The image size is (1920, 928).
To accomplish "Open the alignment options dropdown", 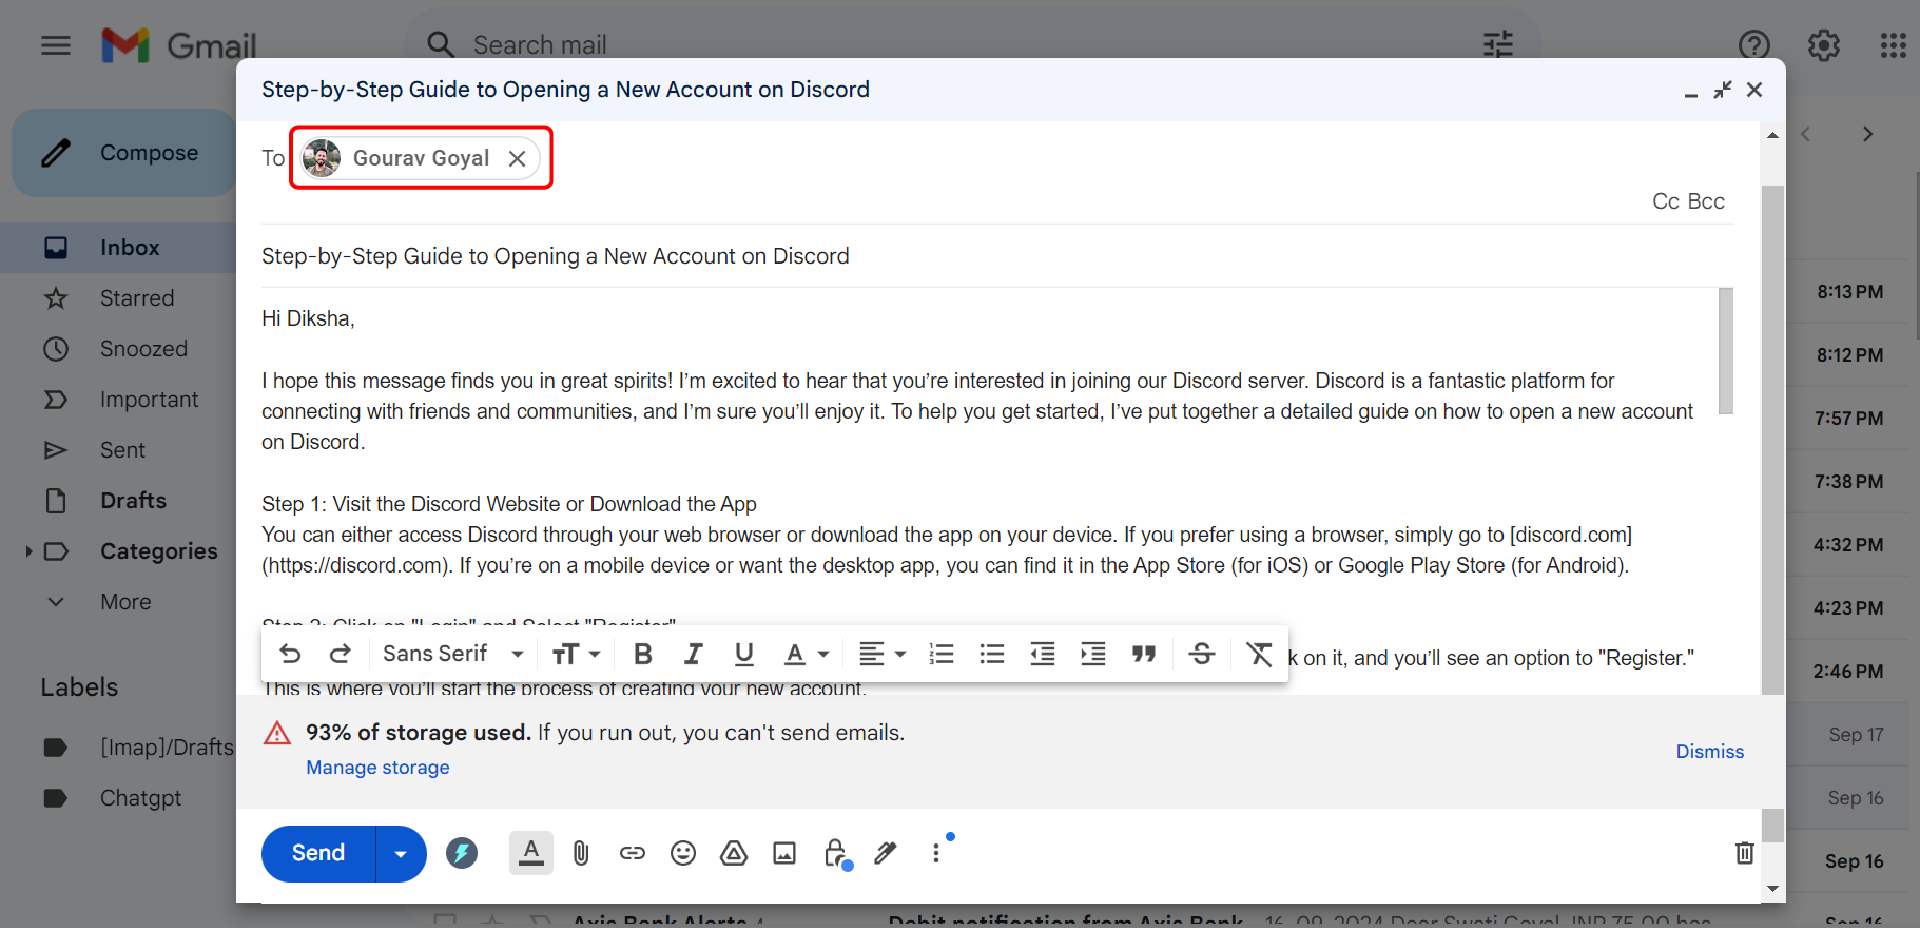I will [x=882, y=654].
